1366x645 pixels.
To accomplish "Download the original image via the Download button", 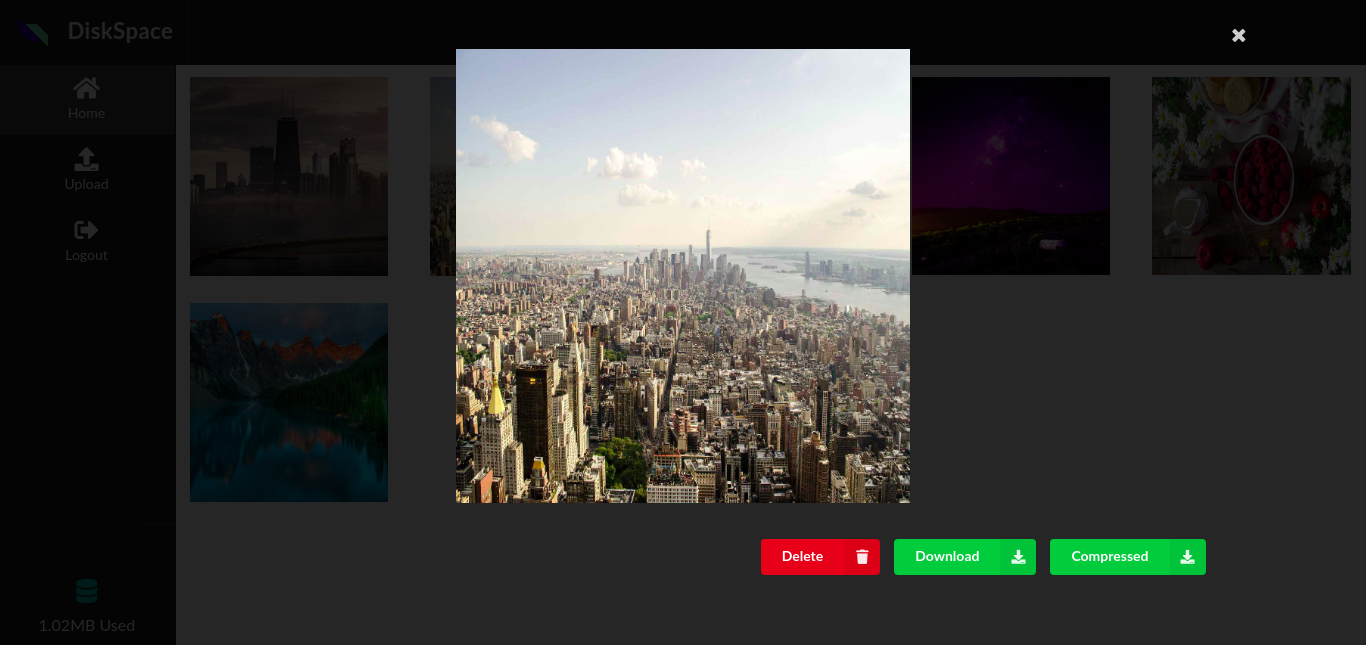I will coord(964,557).
